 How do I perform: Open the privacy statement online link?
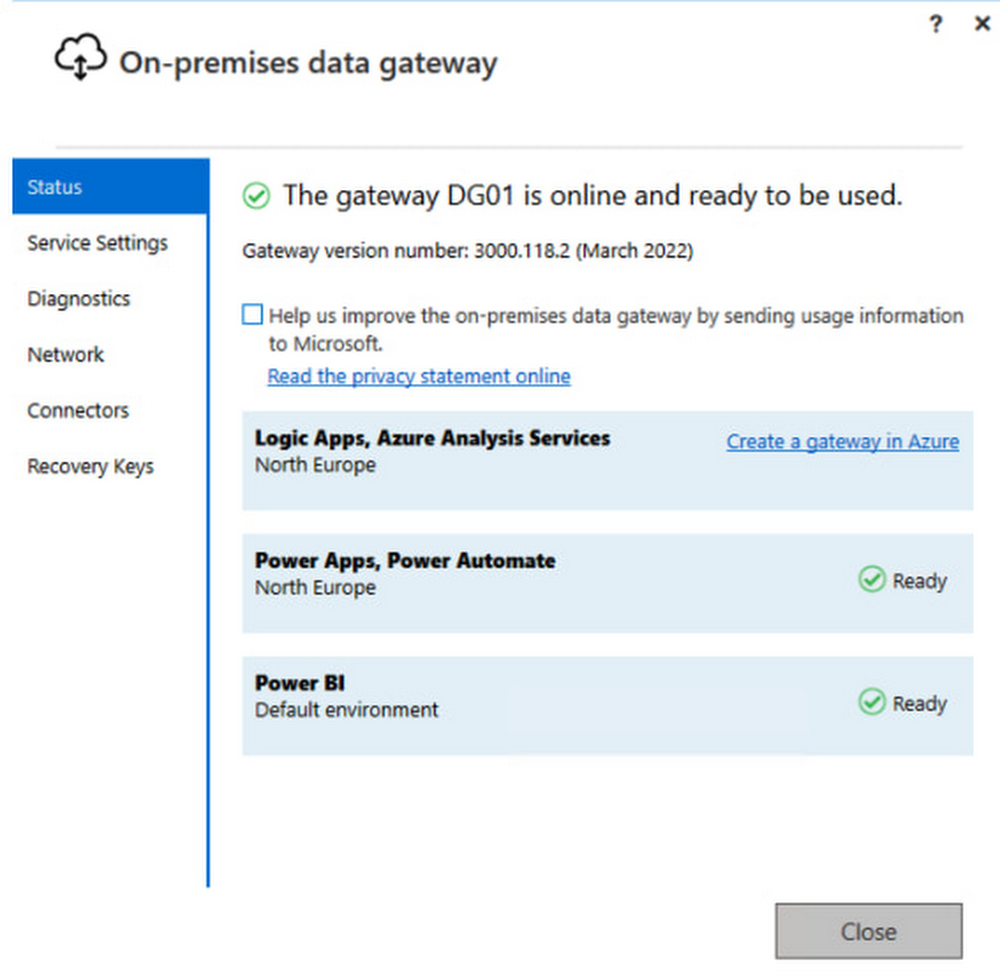[419, 376]
